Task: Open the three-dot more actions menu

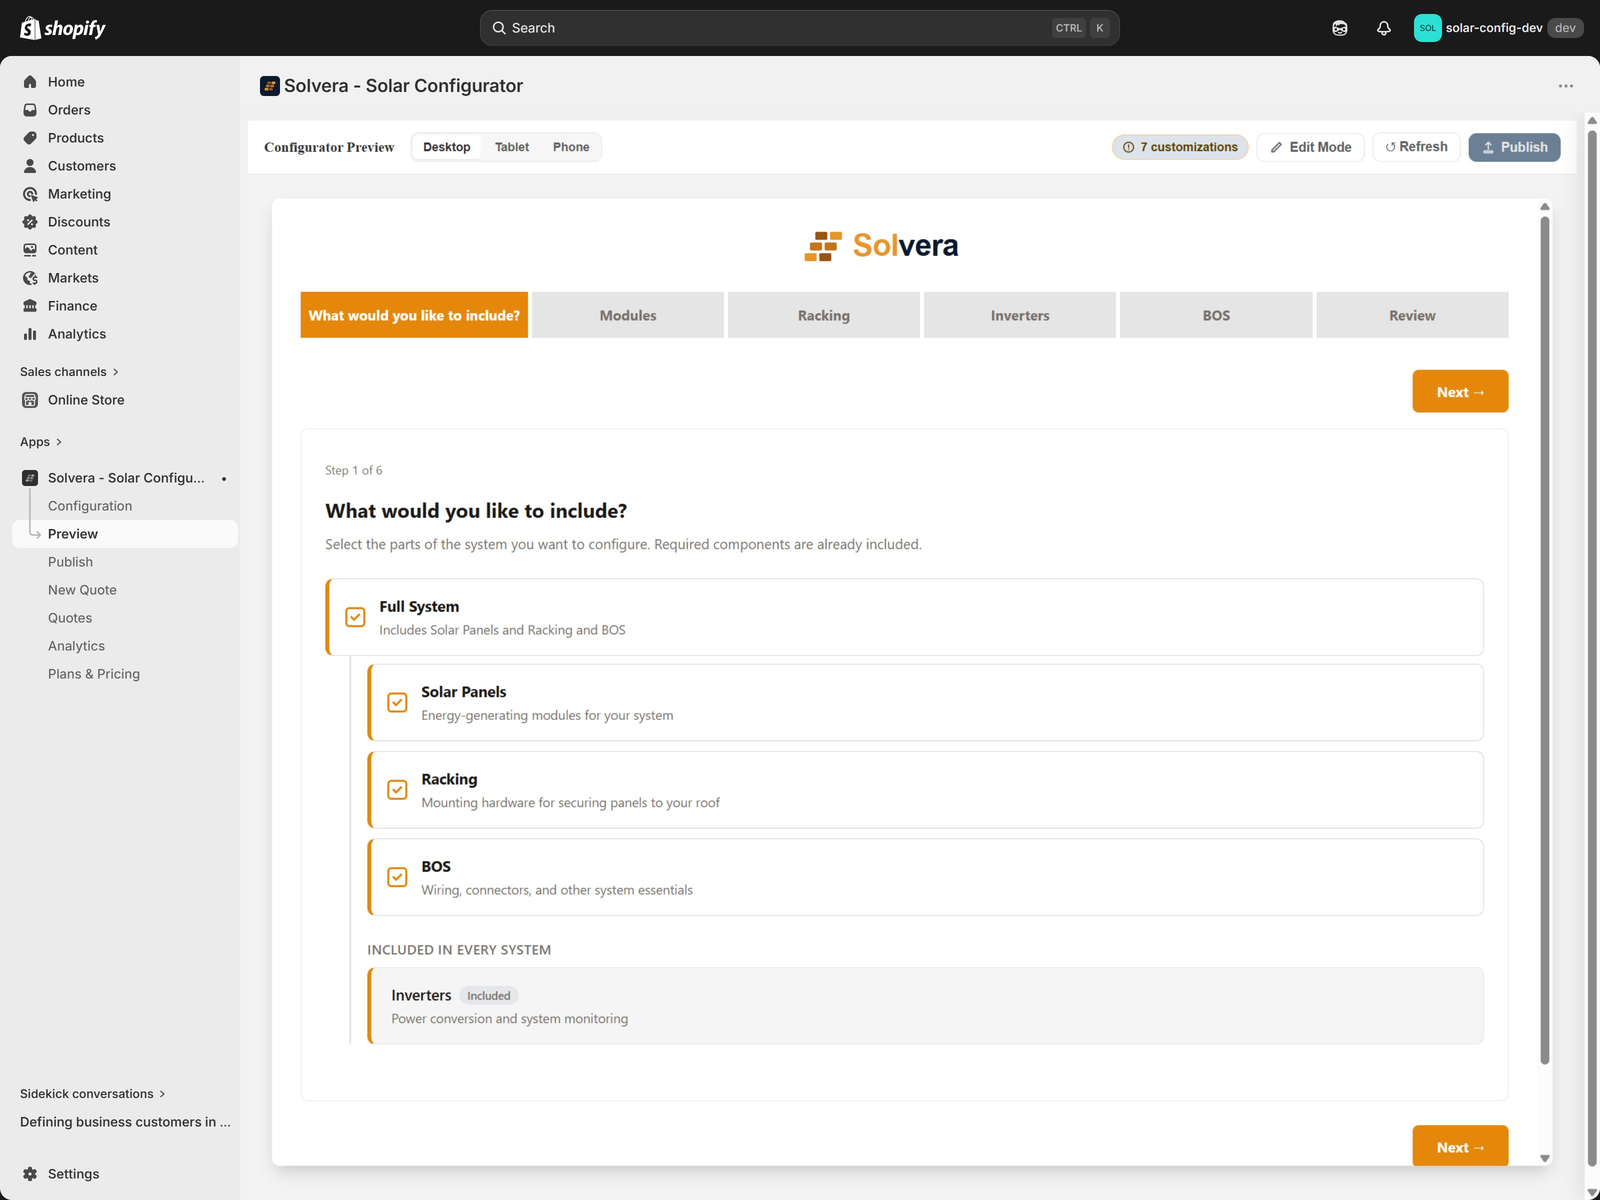Action: 1565,86
